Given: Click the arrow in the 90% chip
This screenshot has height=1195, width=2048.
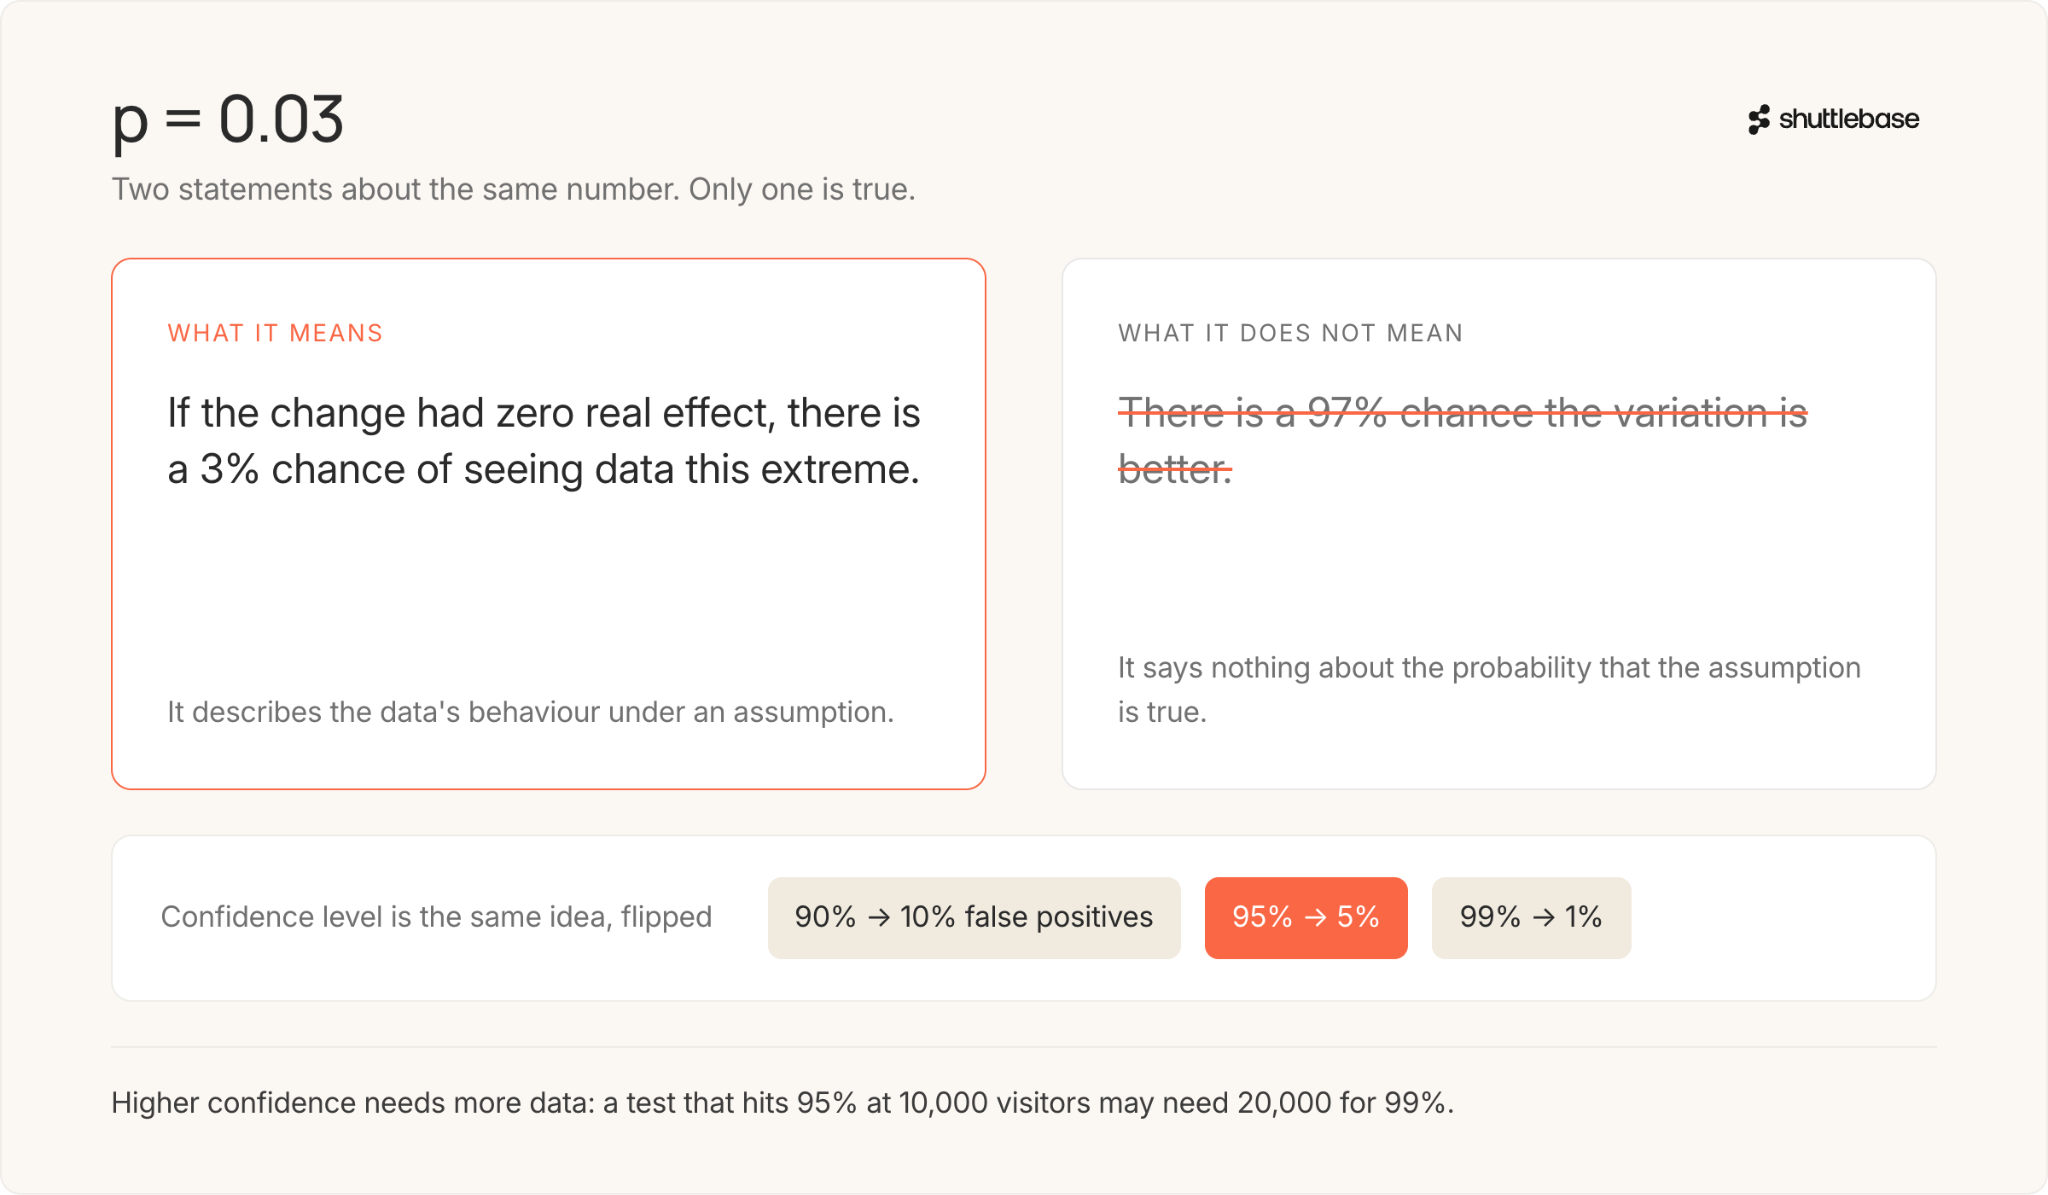Looking at the screenshot, I should (879, 917).
